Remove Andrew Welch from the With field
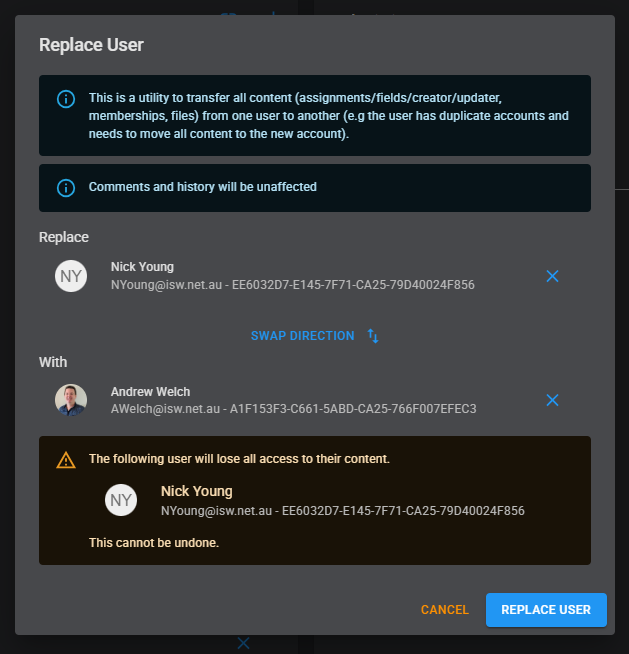This screenshot has width=629, height=654. tap(552, 400)
